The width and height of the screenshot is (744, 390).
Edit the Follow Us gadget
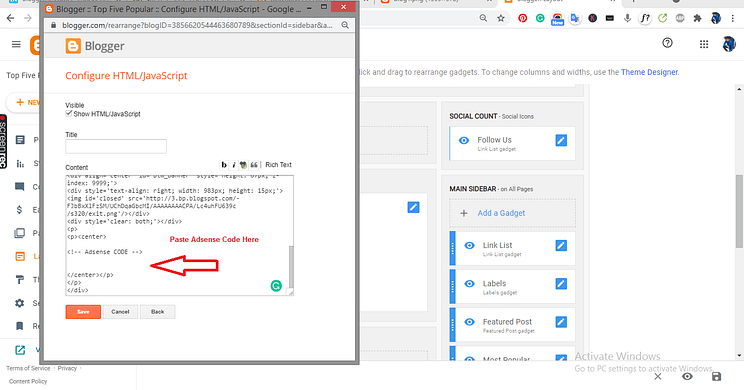tap(561, 140)
